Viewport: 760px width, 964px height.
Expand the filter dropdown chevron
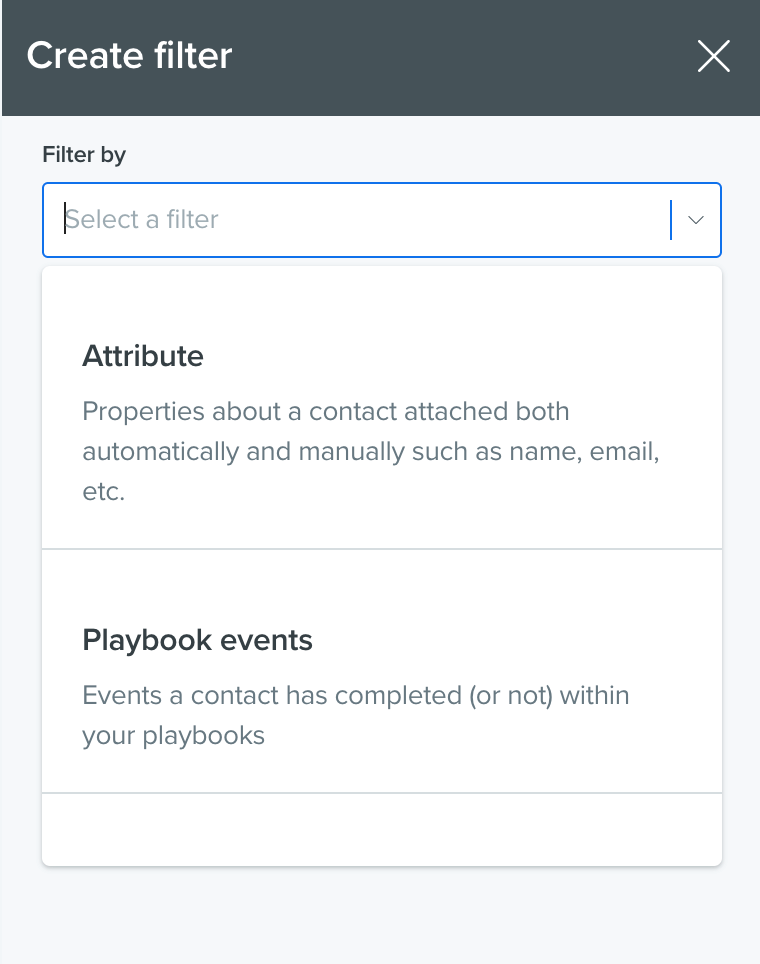695,219
